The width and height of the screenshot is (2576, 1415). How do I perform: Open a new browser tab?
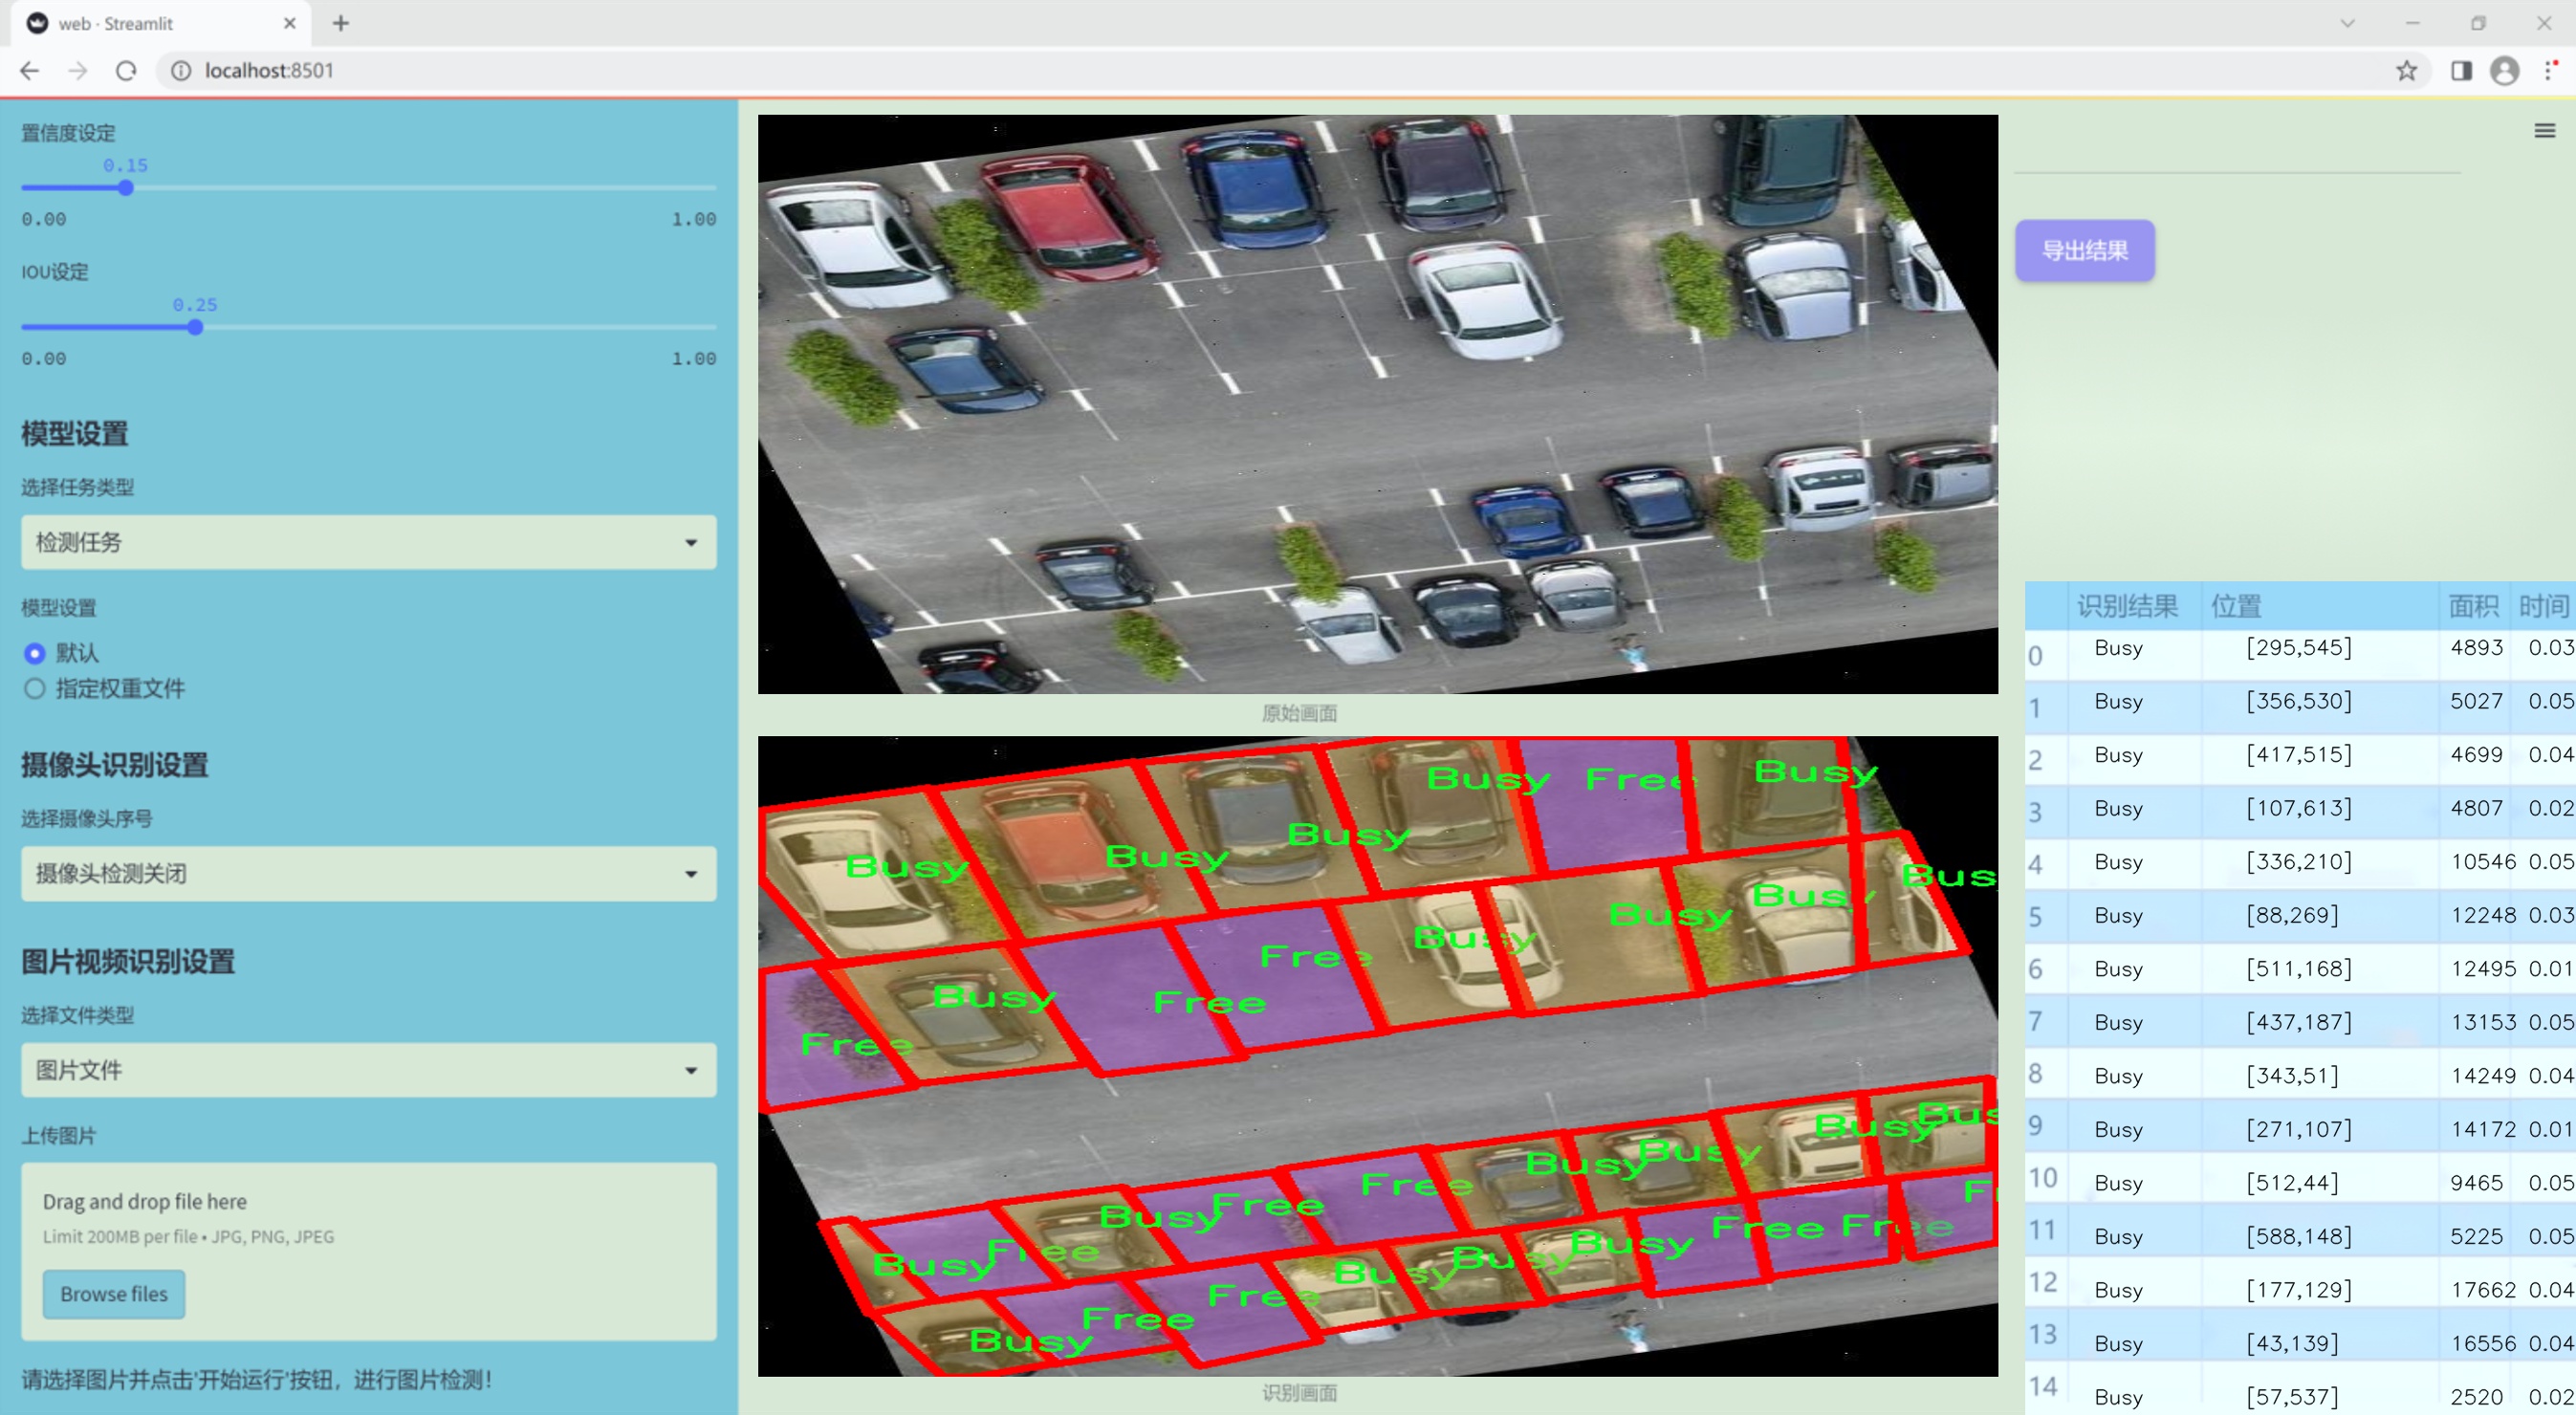[x=341, y=23]
